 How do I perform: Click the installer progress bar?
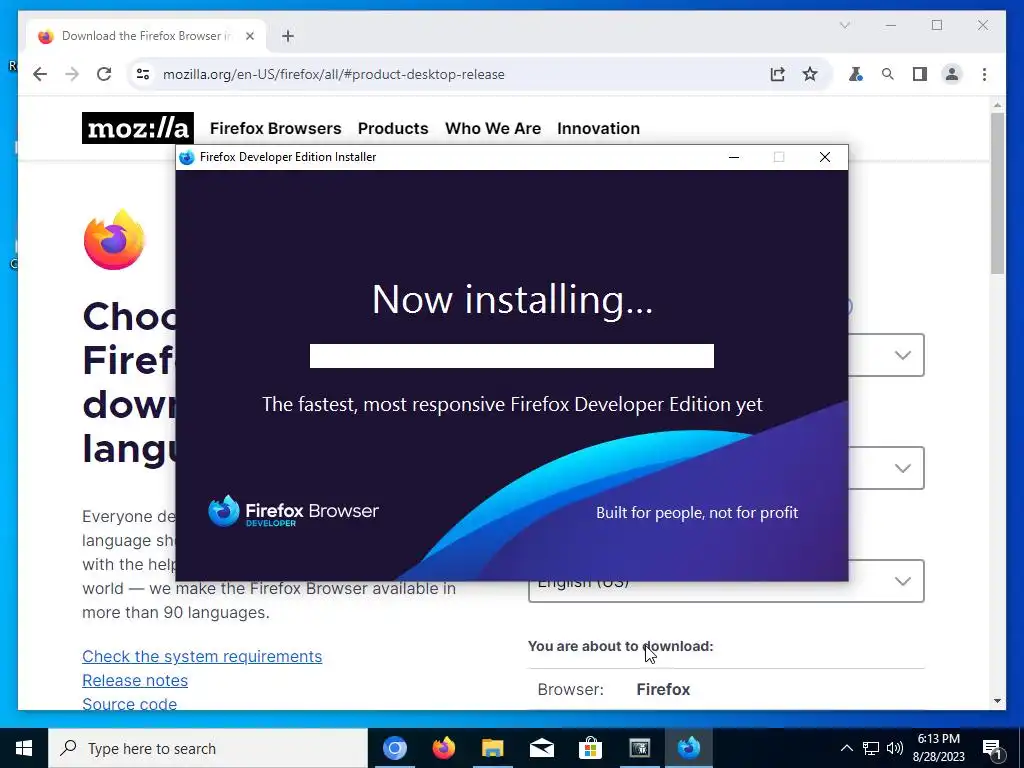[511, 356]
